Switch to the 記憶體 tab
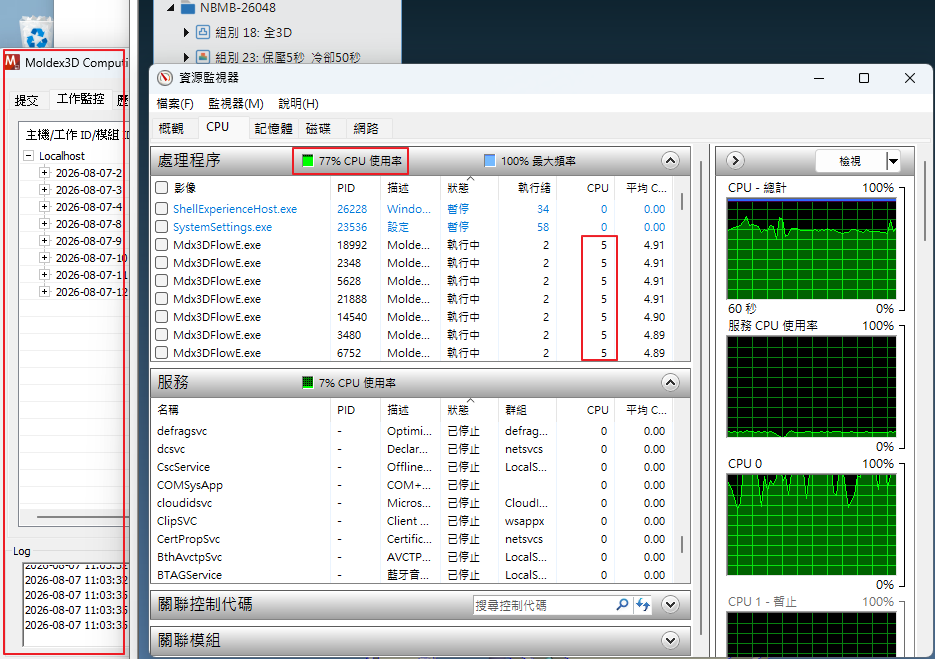Screen dimensions: 935x659 pyautogui.click(x=273, y=128)
